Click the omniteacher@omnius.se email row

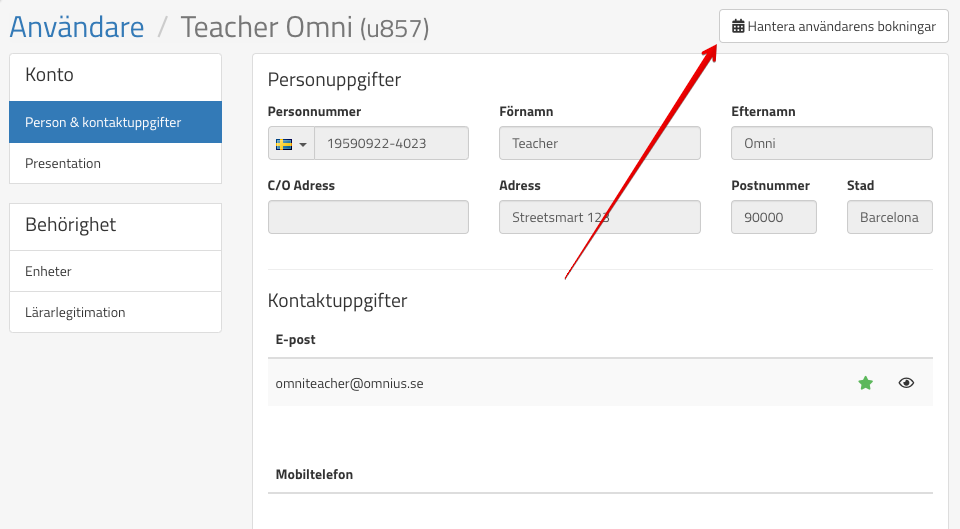pyautogui.click(x=350, y=383)
